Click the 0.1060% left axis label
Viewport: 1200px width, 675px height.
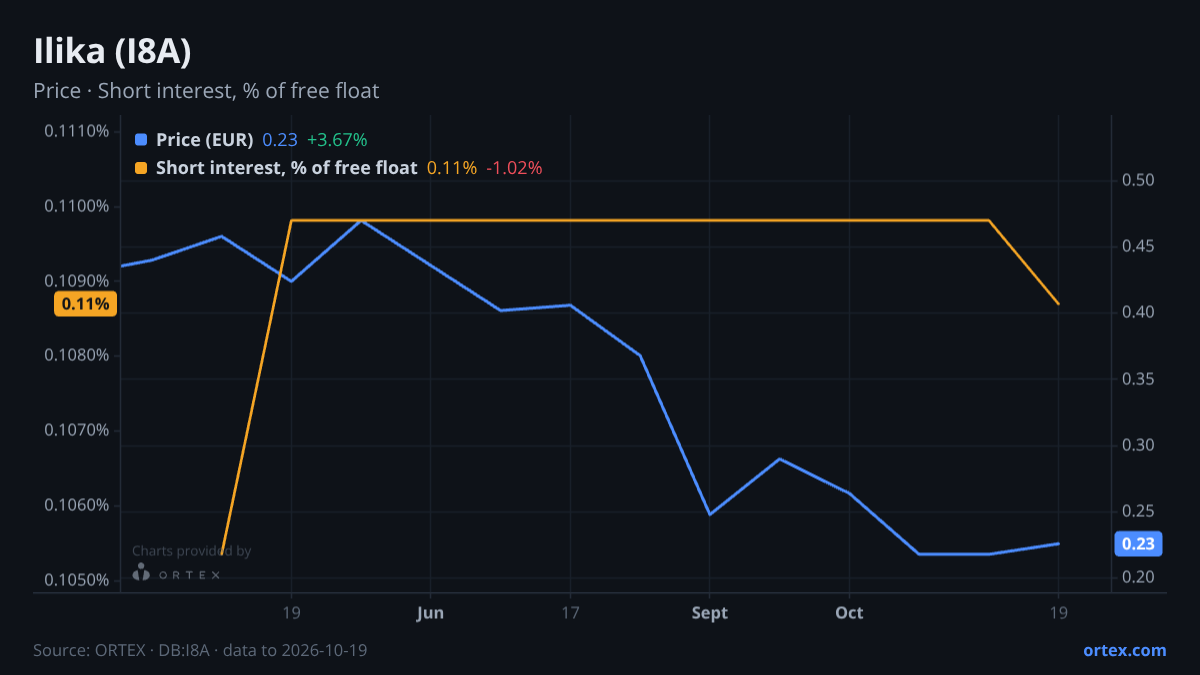[x=77, y=505]
